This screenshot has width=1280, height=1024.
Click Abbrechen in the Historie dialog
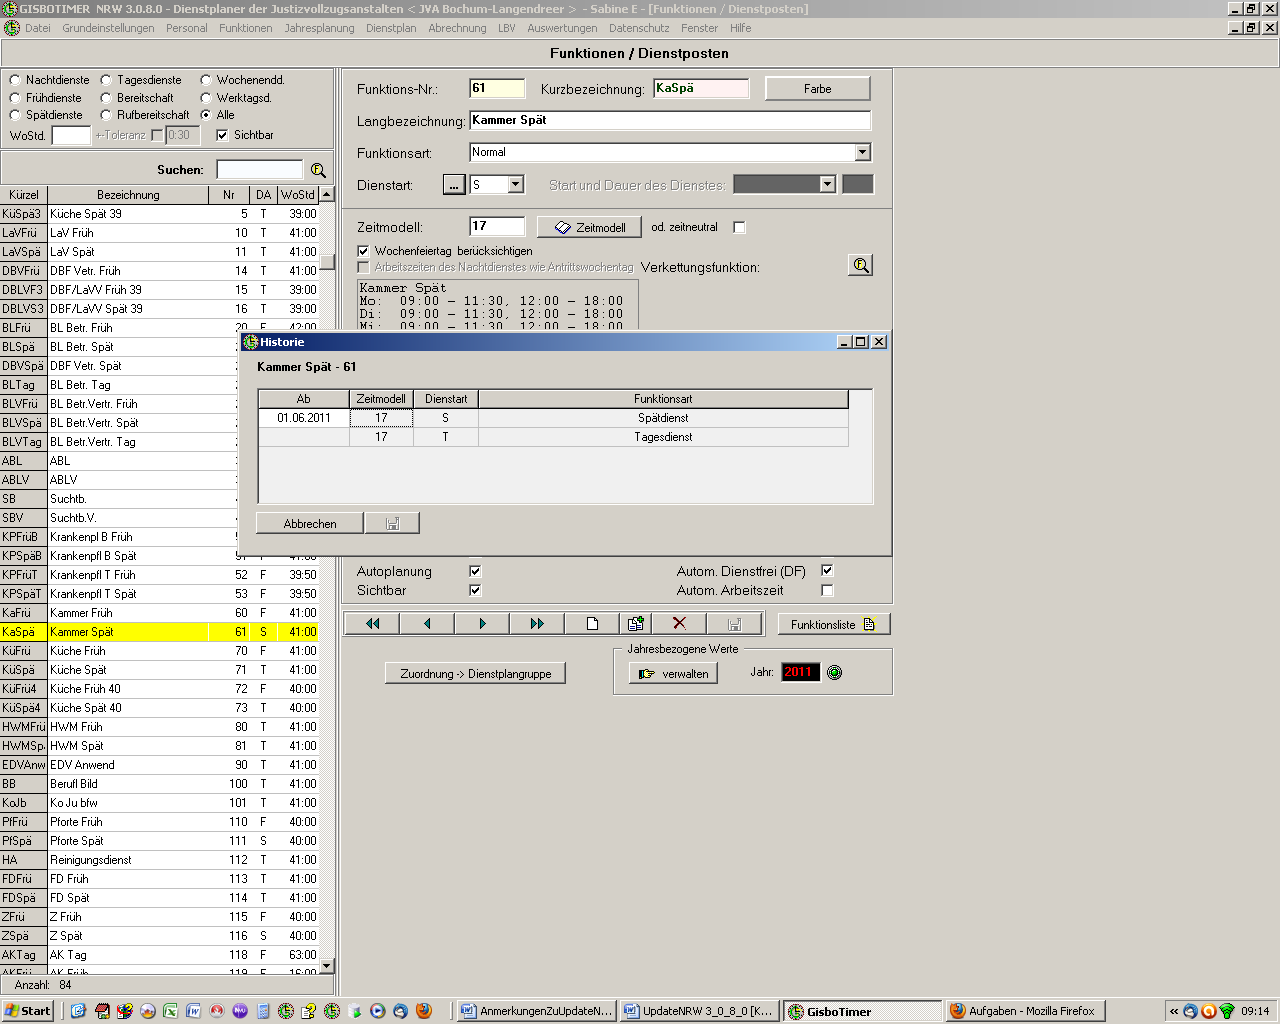tap(310, 523)
